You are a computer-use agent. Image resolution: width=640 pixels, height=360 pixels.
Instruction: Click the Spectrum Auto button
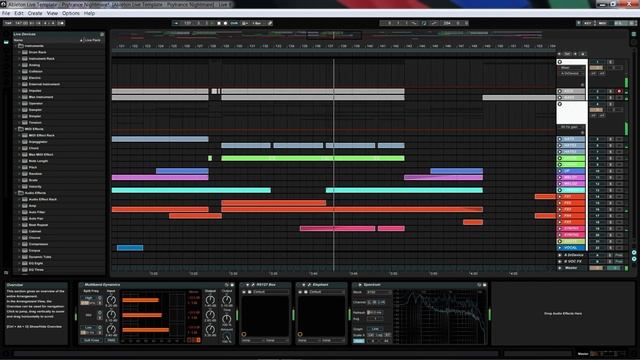click(359, 340)
